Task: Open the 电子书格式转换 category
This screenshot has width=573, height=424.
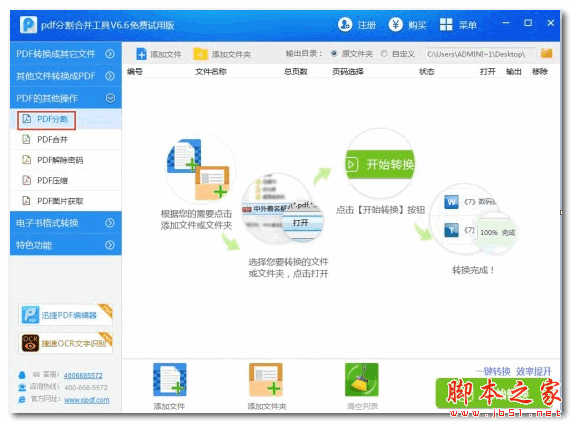Action: 66,223
